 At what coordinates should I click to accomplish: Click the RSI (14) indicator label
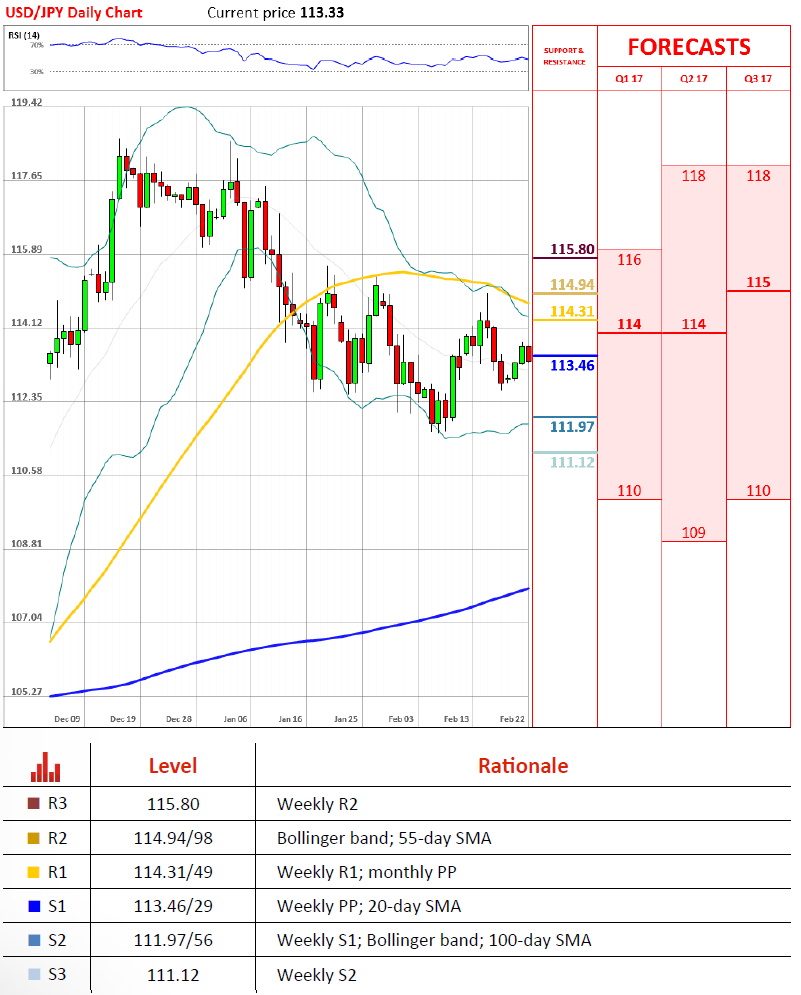(23, 36)
